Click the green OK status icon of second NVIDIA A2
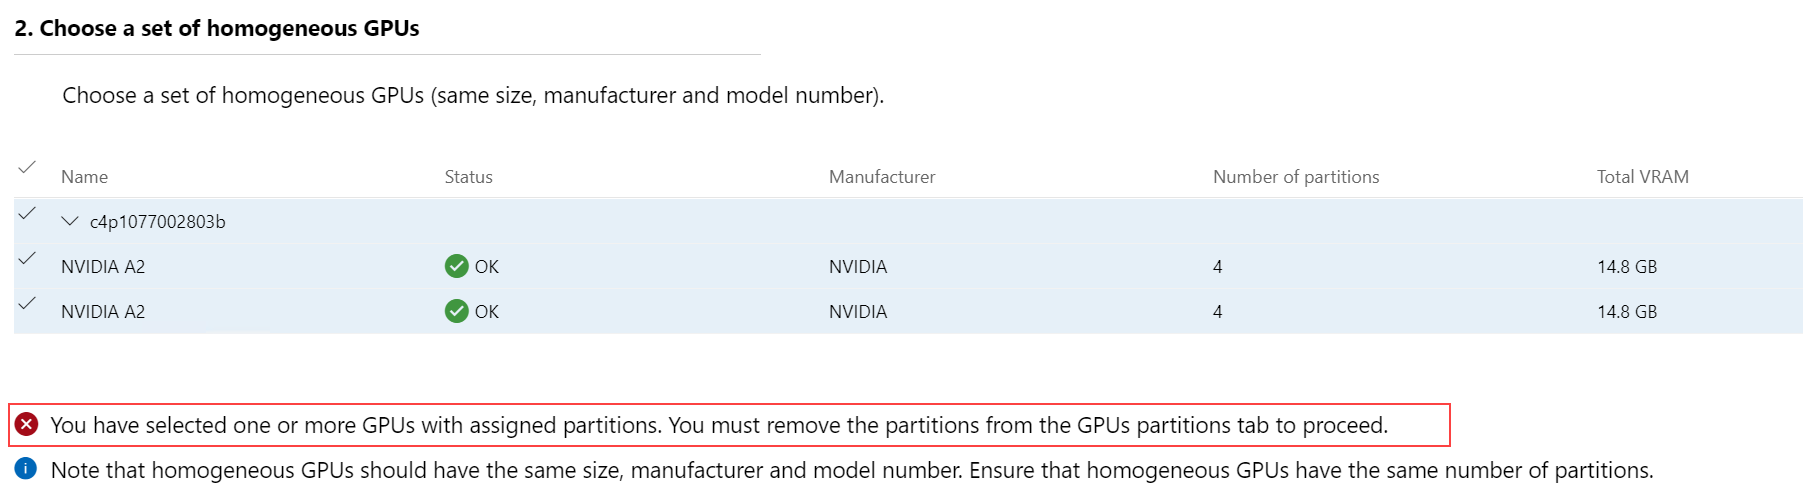The image size is (1803, 490). pos(456,311)
